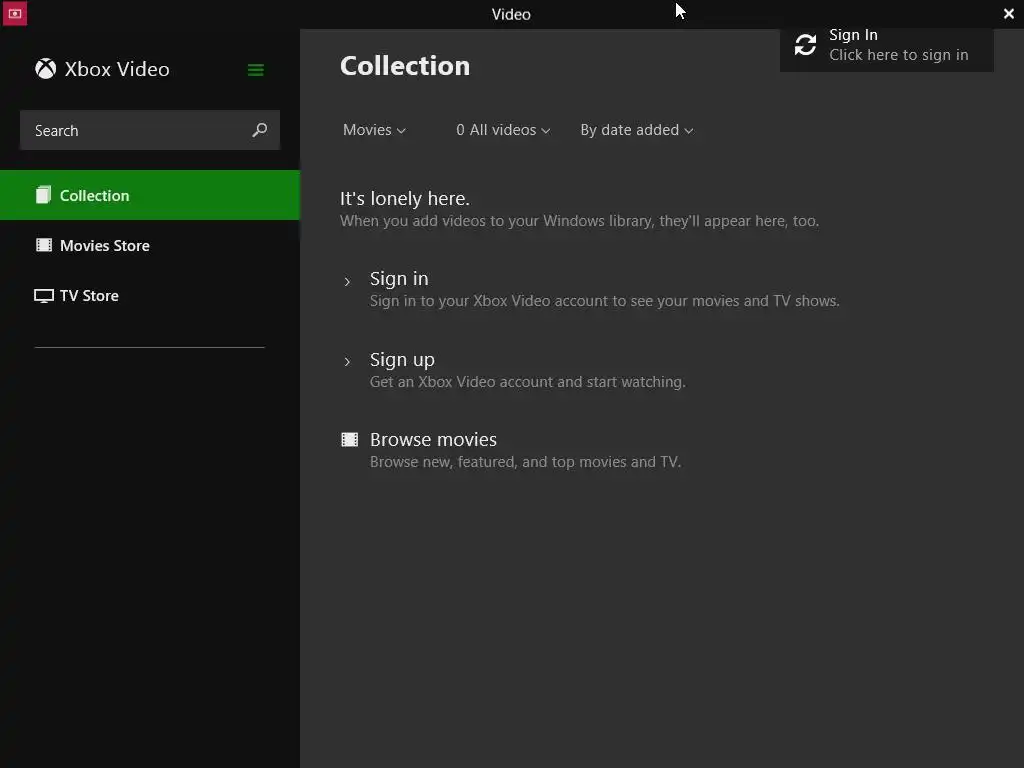1024x768 pixels.
Task: Click the Xbox logo icon
Action: 46,69
